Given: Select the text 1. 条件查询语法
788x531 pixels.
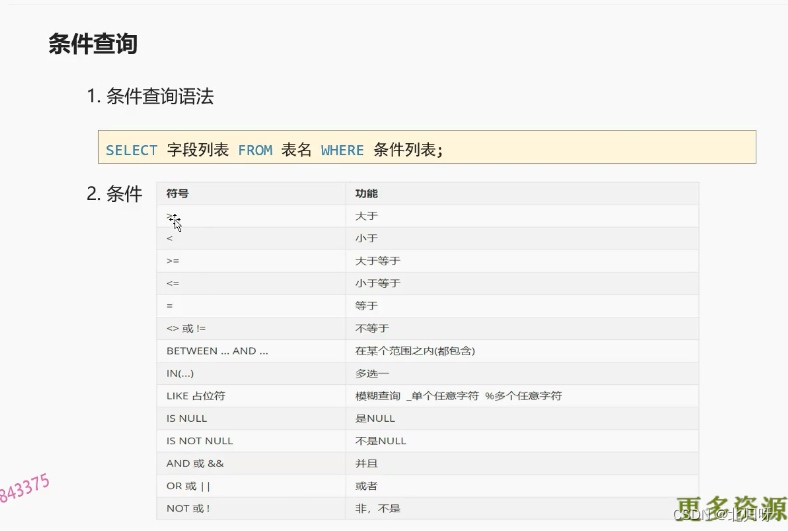Looking at the screenshot, I should point(150,96).
